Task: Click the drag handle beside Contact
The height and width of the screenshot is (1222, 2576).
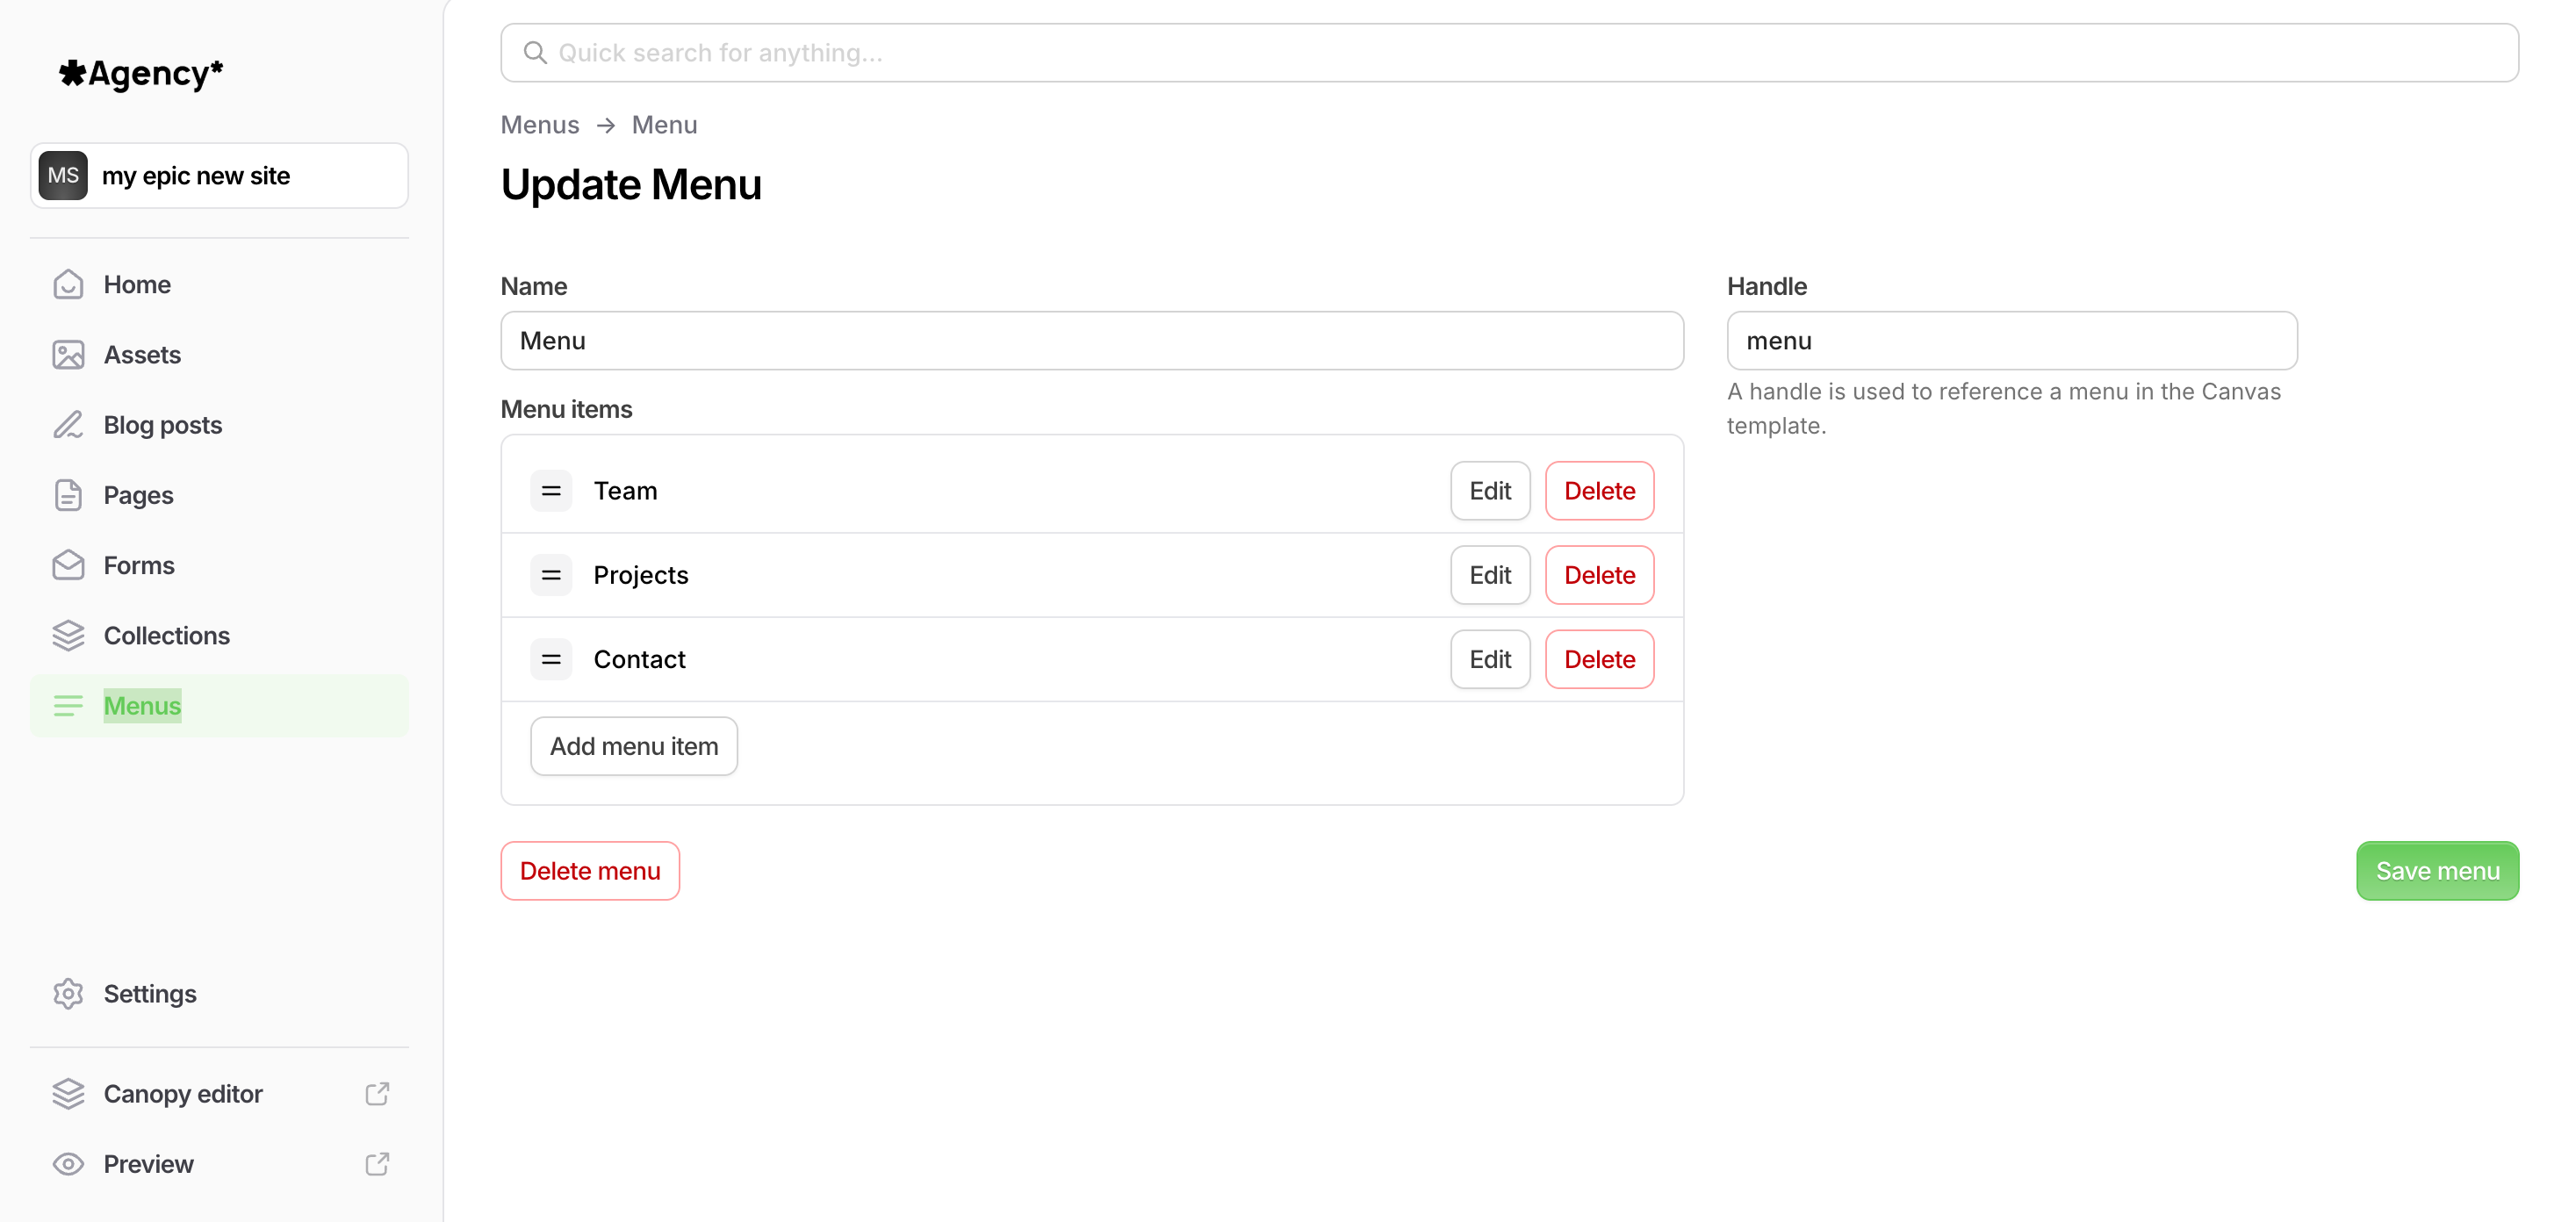Action: (551, 659)
